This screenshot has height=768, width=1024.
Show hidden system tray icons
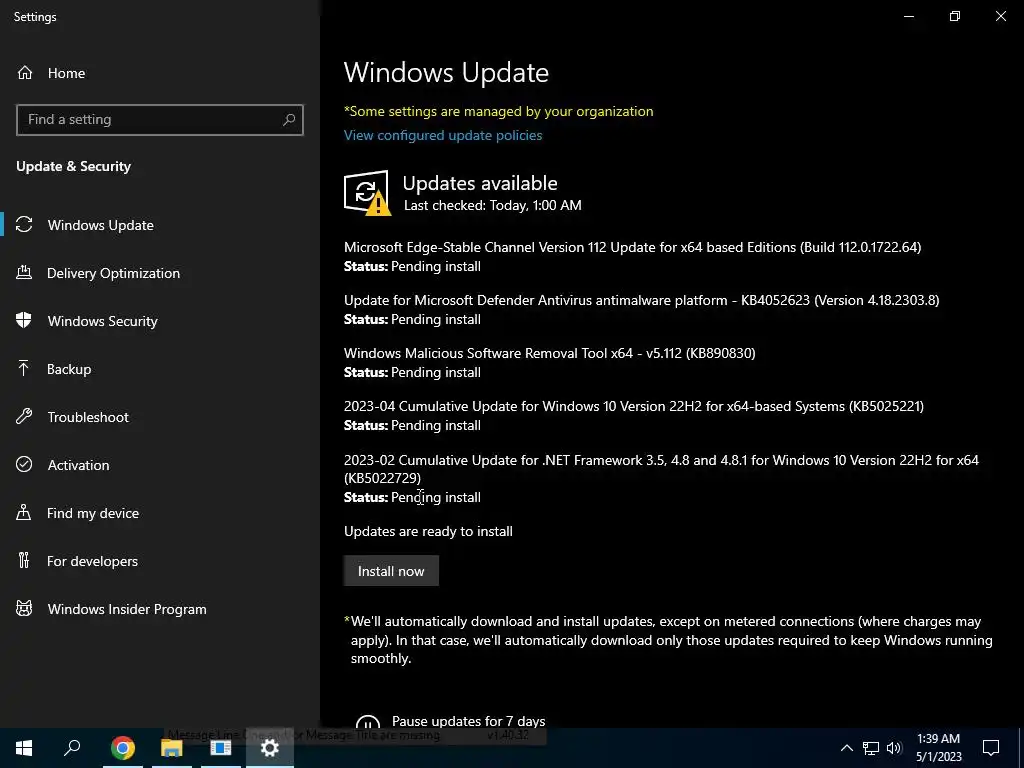pos(846,748)
